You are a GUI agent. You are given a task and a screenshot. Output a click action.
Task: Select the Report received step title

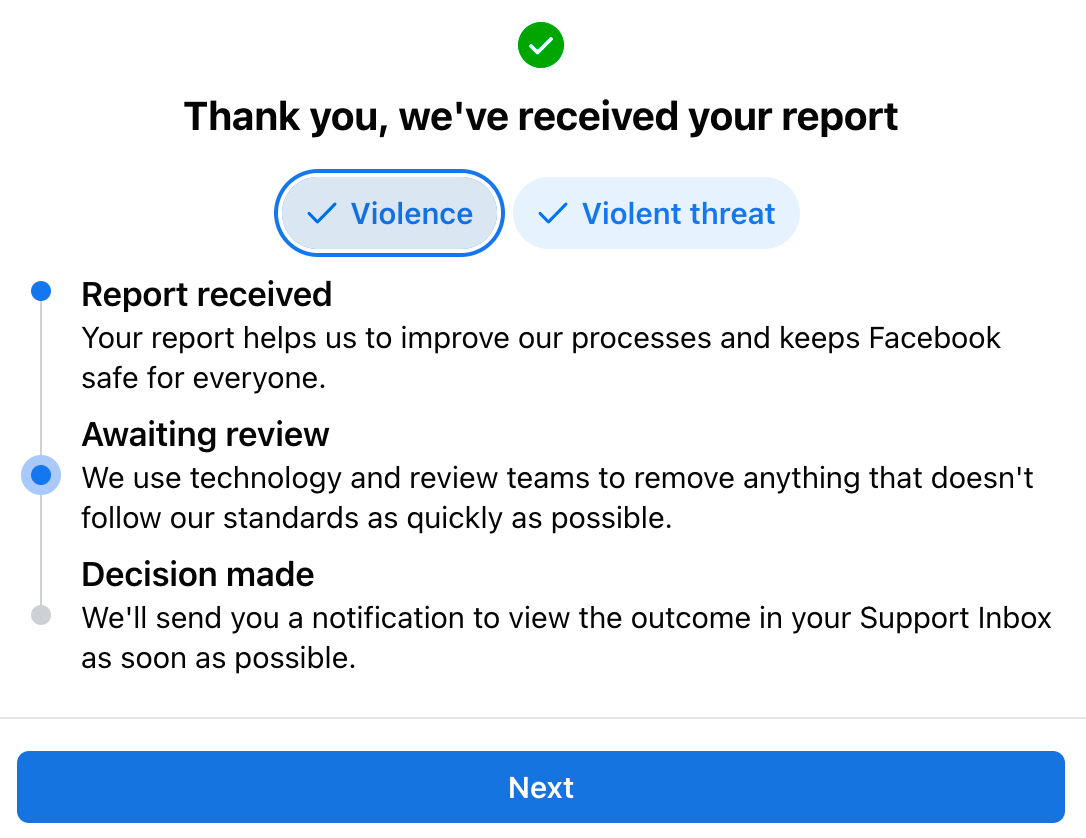coord(206,294)
